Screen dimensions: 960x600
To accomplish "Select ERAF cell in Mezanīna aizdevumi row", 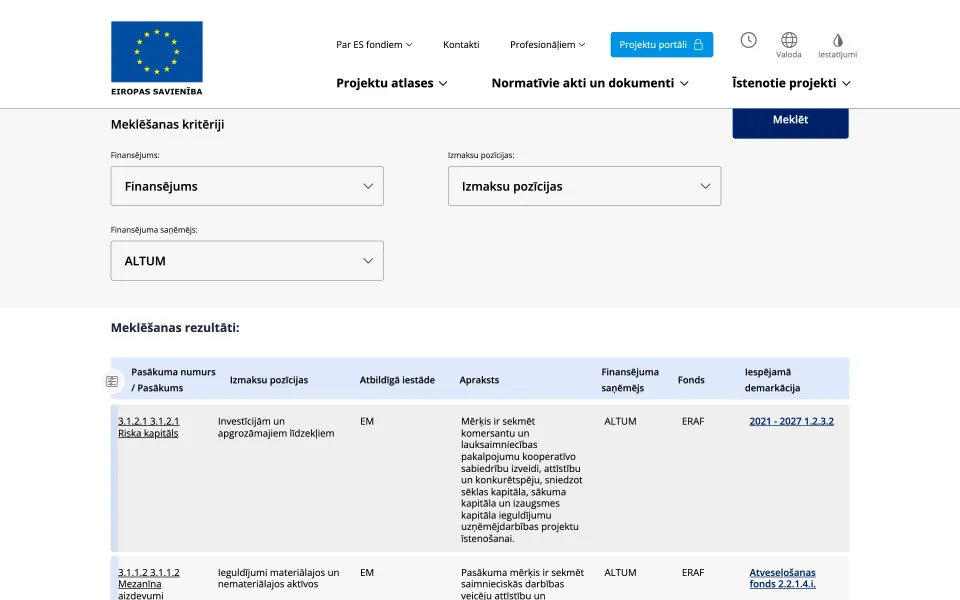I will 692,572.
